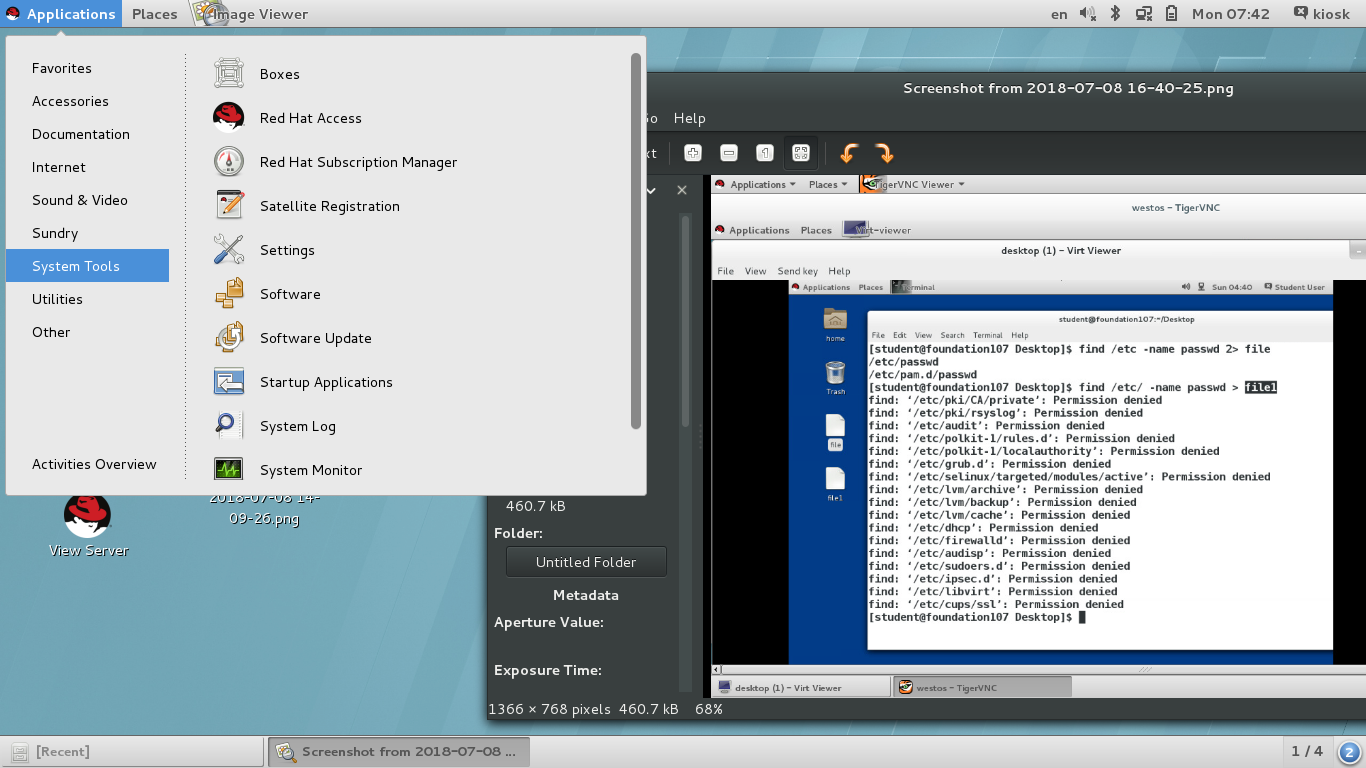Click the Aperture Value label
1366x768 pixels.
coord(549,622)
